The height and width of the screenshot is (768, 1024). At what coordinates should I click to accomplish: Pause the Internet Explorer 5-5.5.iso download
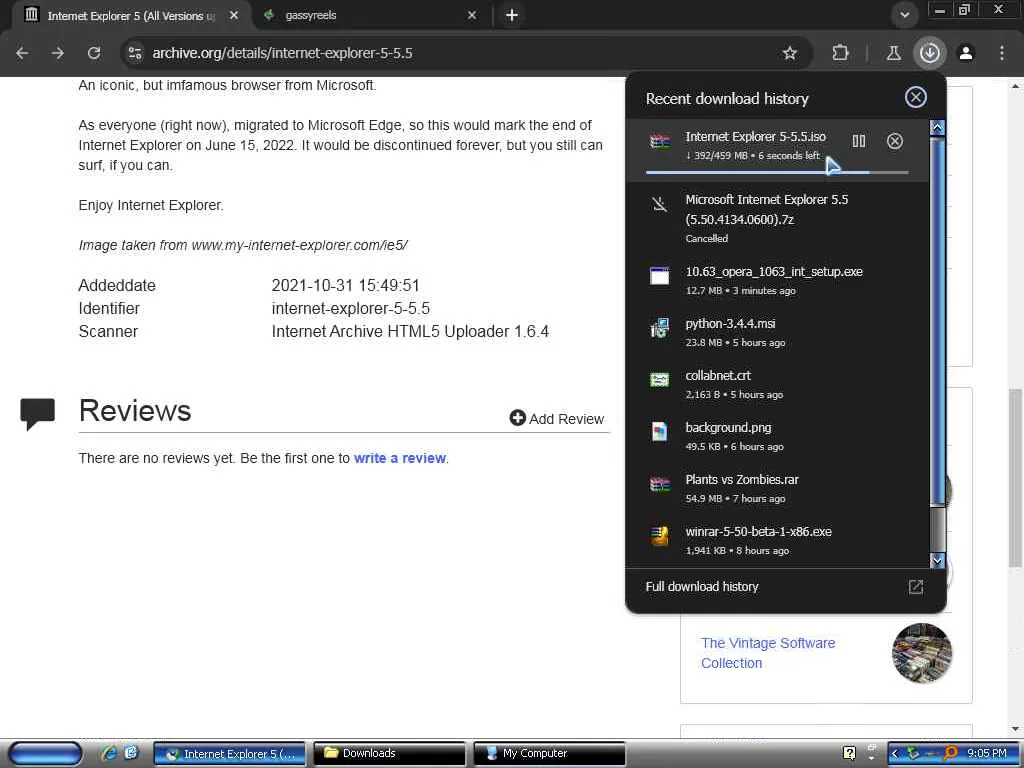coord(859,140)
